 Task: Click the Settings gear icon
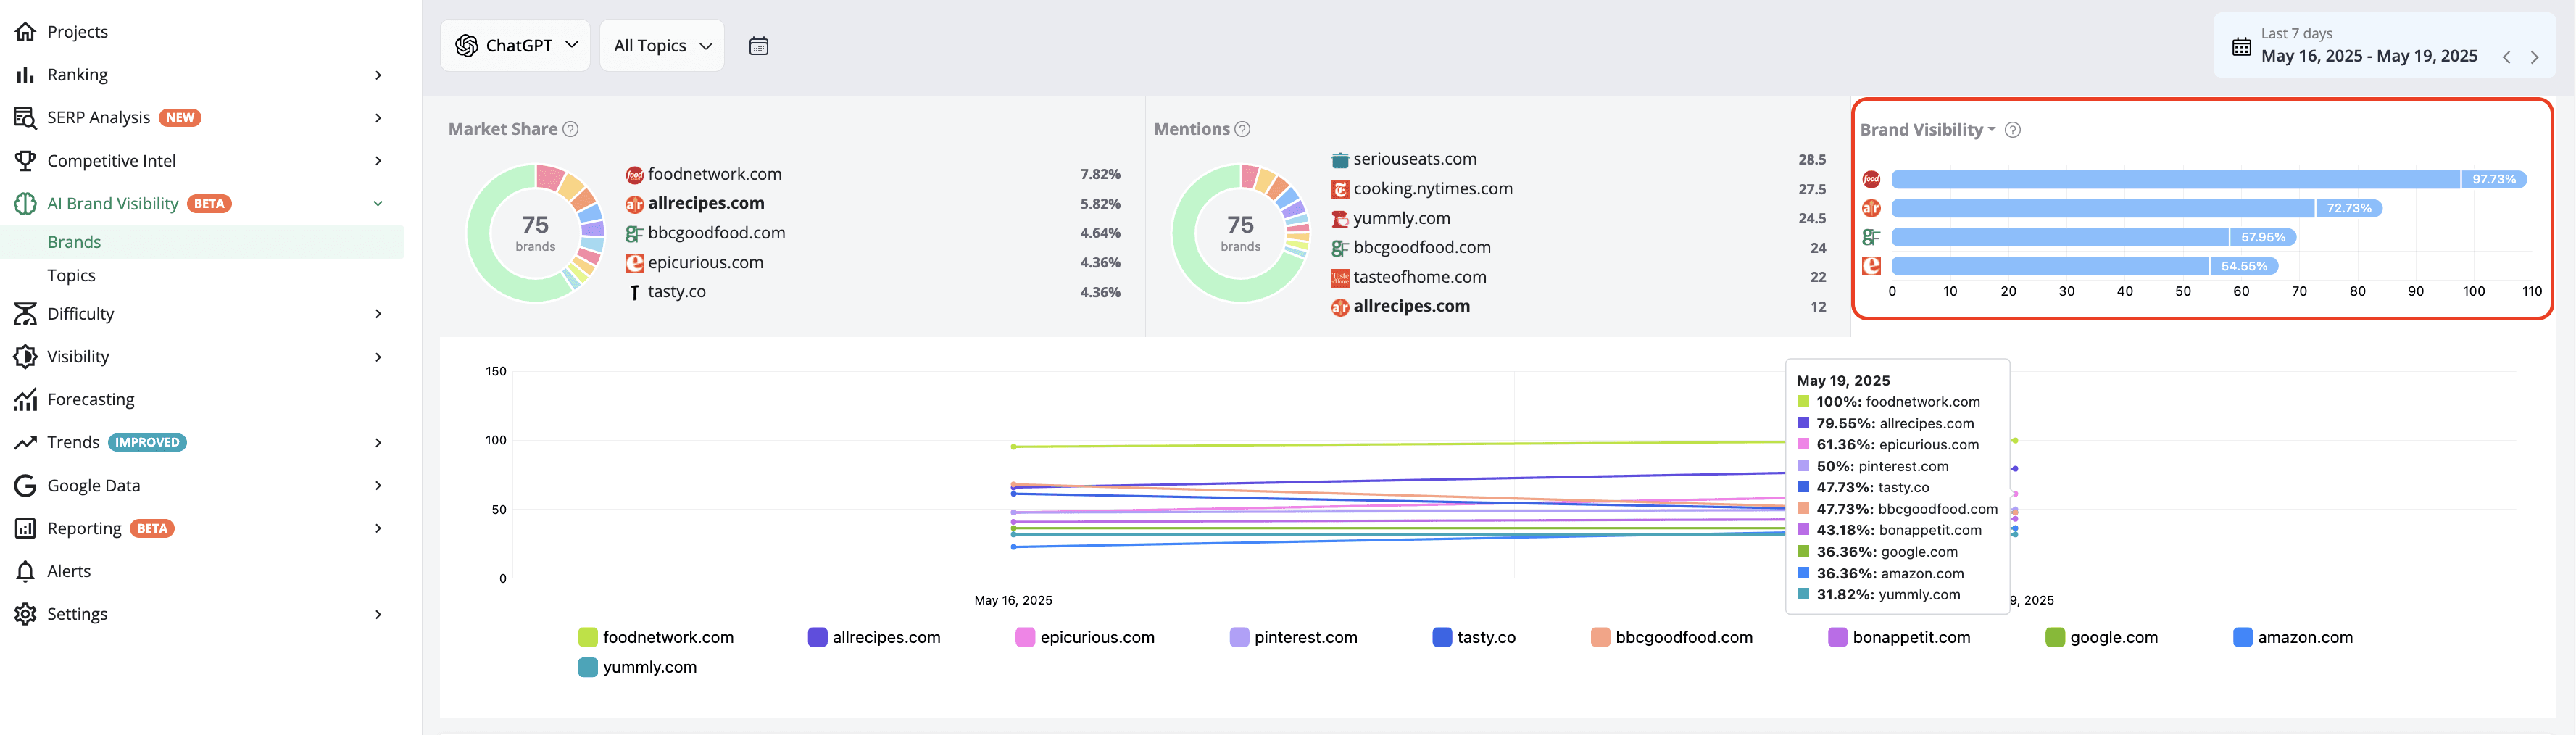(25, 614)
